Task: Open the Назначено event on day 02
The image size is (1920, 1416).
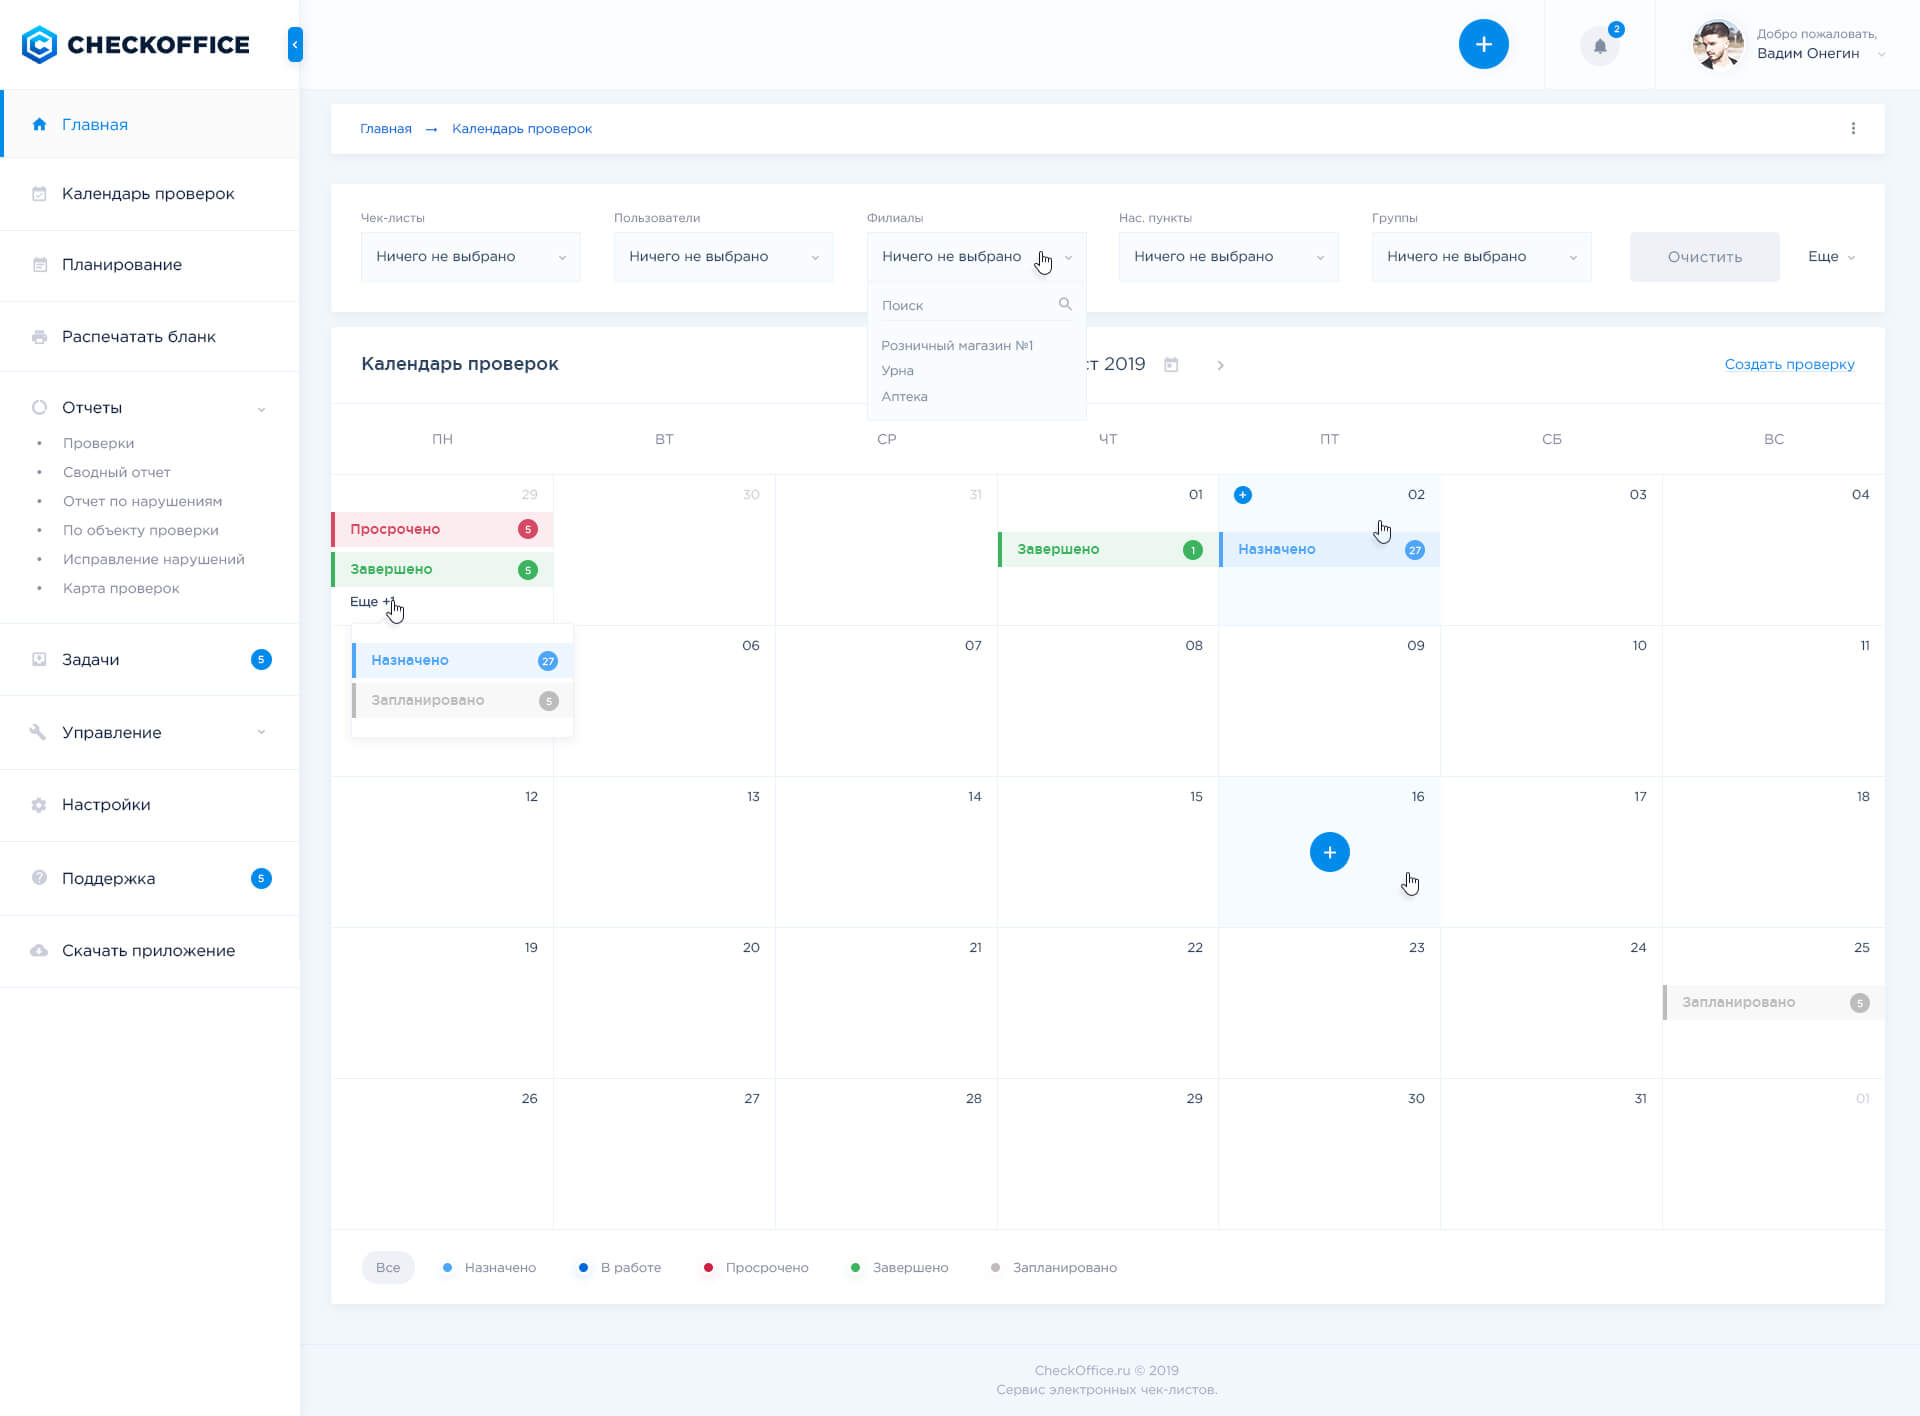Action: coord(1329,549)
